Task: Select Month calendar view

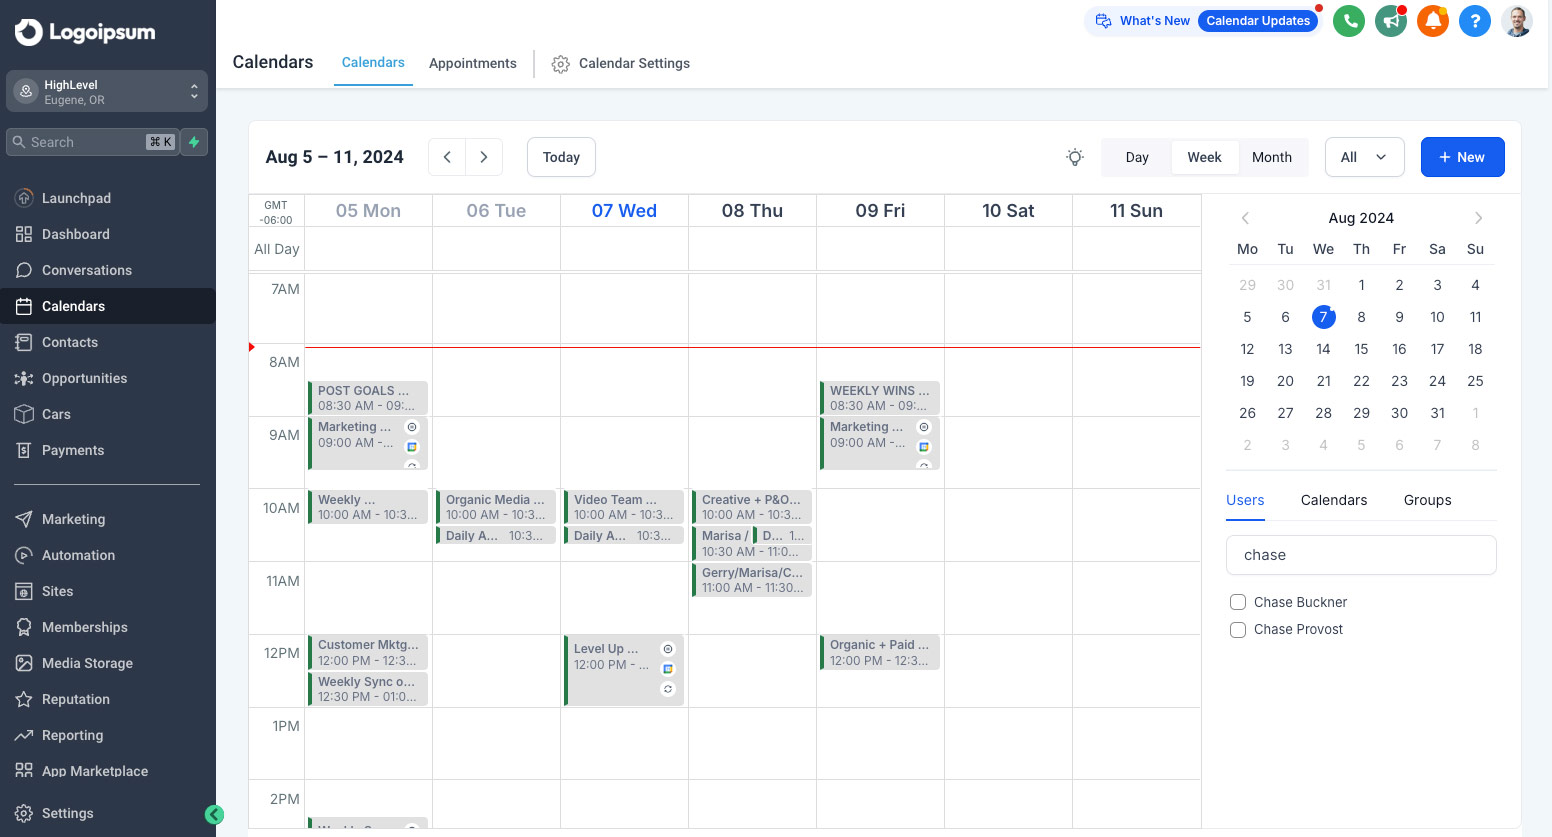Action: [x=1271, y=157]
